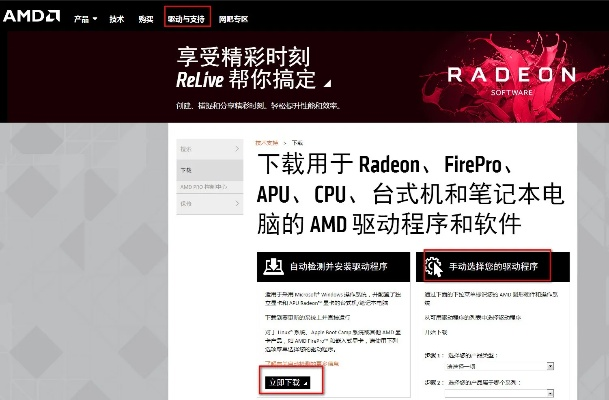Click the auto-detect download tray icon
Screen dimensions: 609x400
click(272, 267)
